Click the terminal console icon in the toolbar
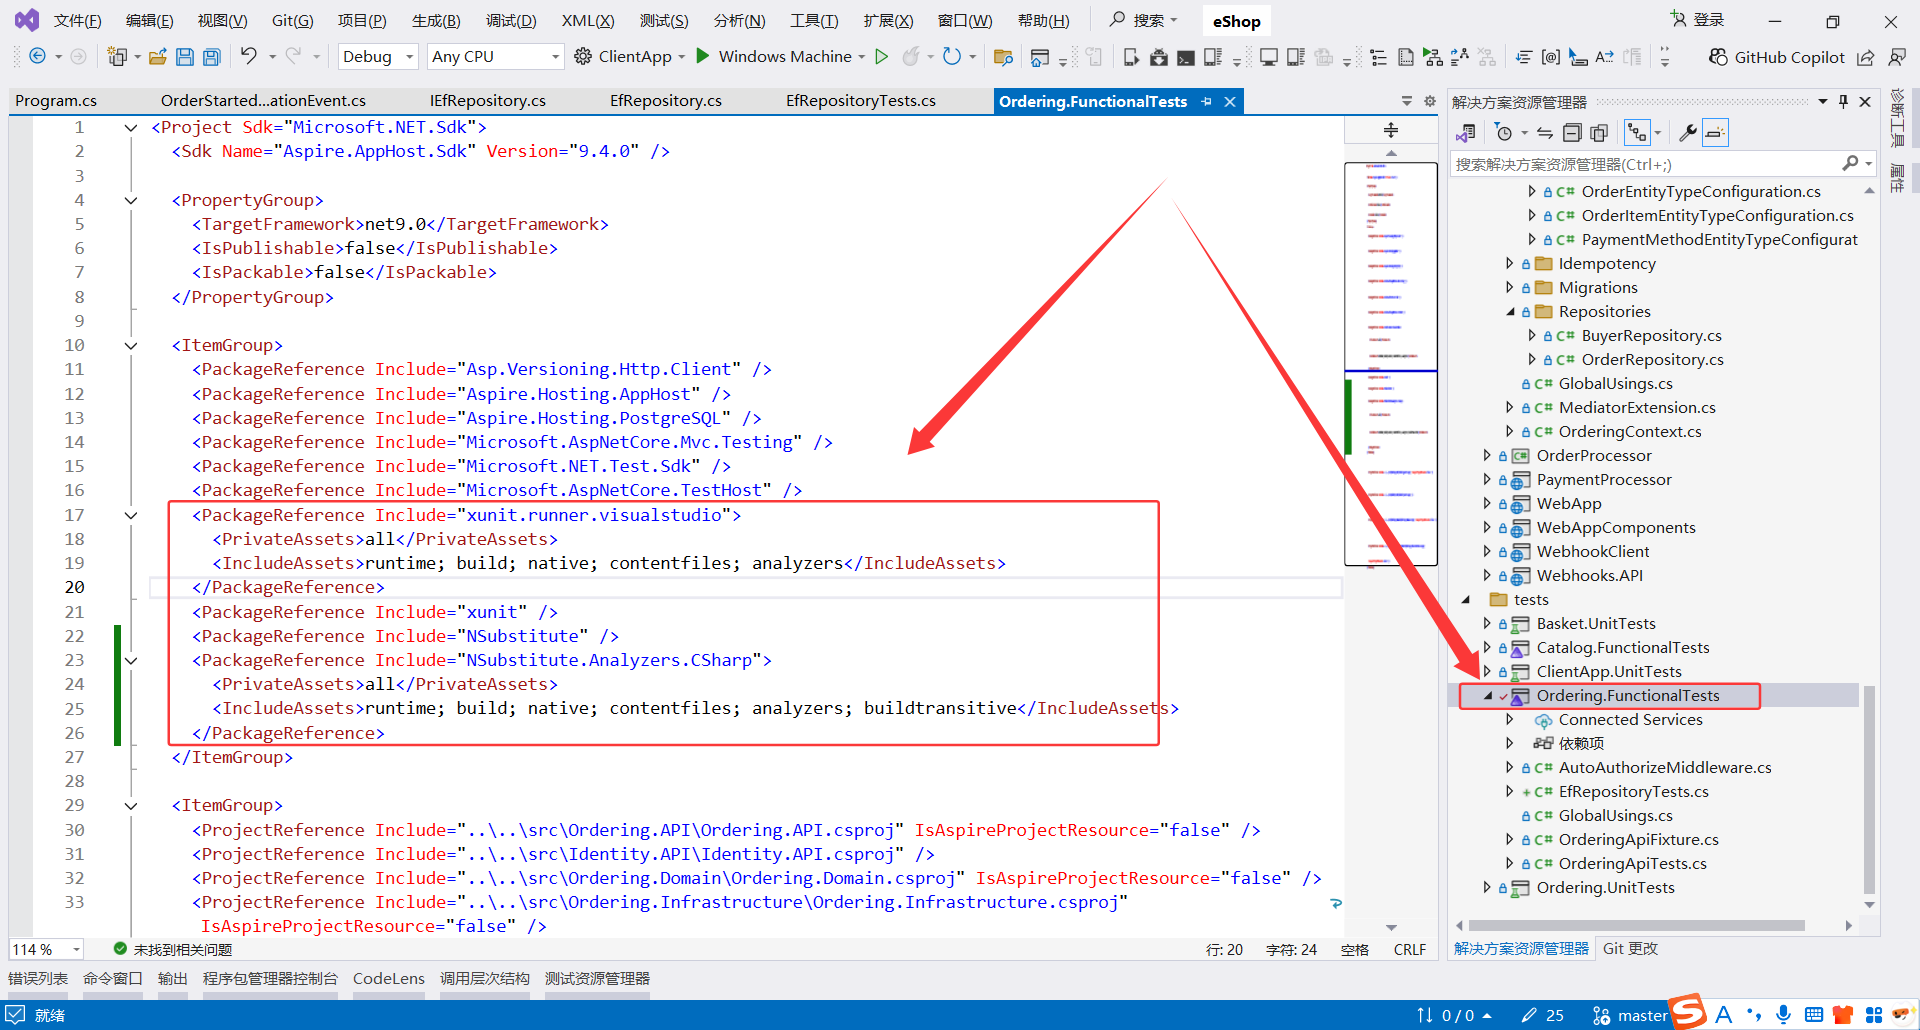Image resolution: width=1920 pixels, height=1030 pixels. click(x=1185, y=57)
